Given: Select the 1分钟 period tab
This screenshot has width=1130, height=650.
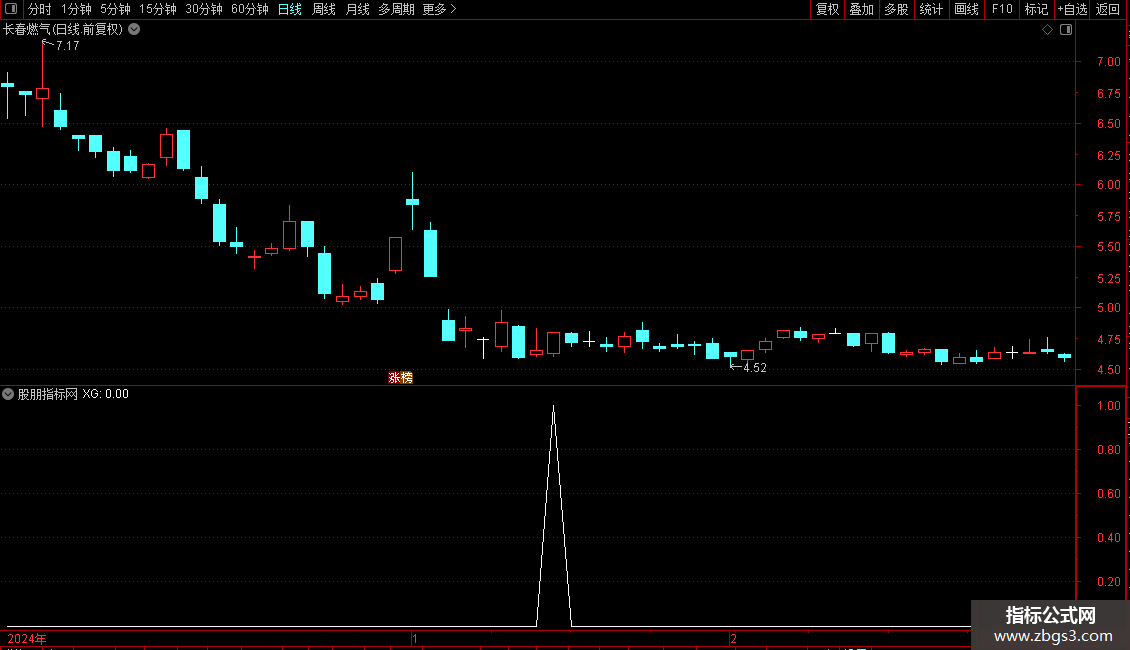Looking at the screenshot, I should (x=76, y=9).
